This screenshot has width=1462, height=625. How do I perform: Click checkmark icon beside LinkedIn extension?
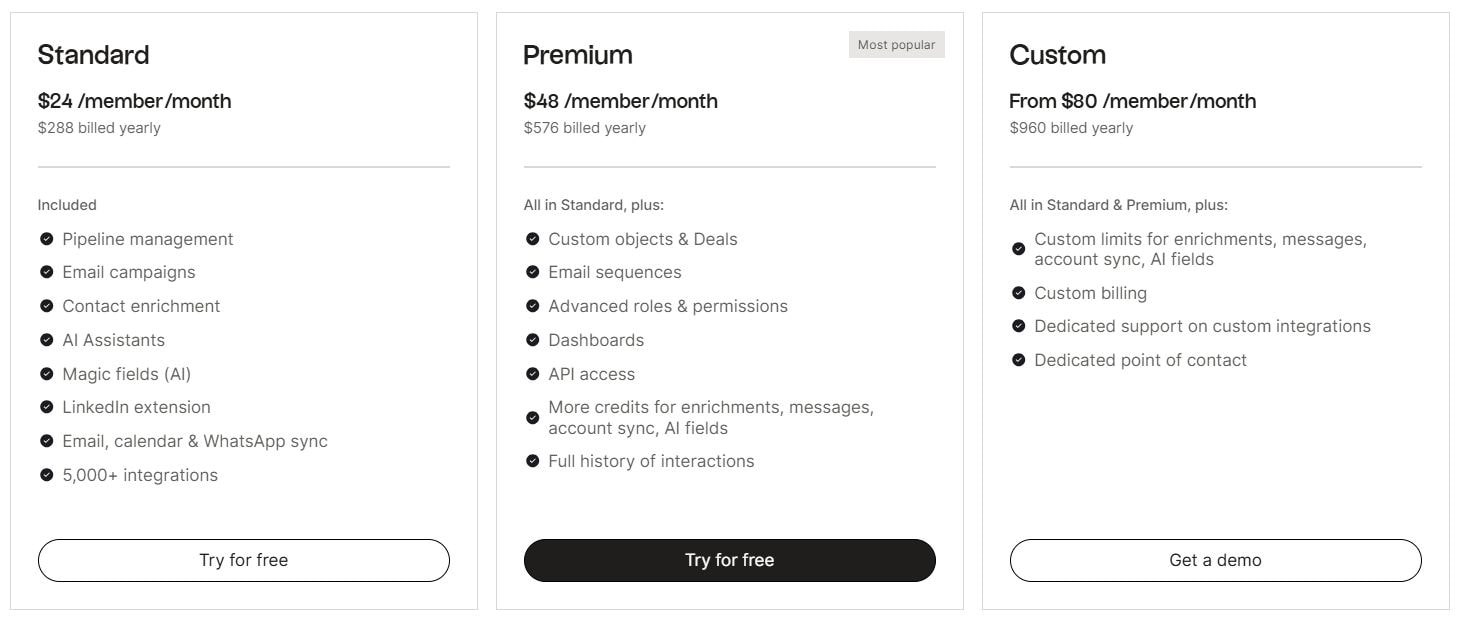coord(46,407)
